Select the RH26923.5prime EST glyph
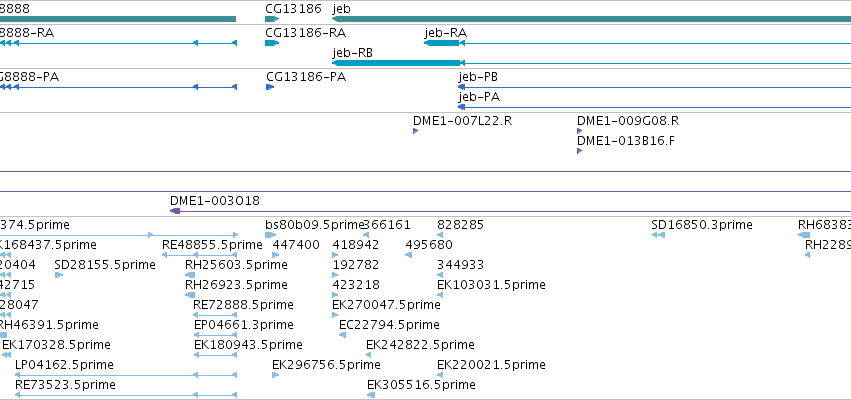The width and height of the screenshot is (851, 400). coord(190,295)
